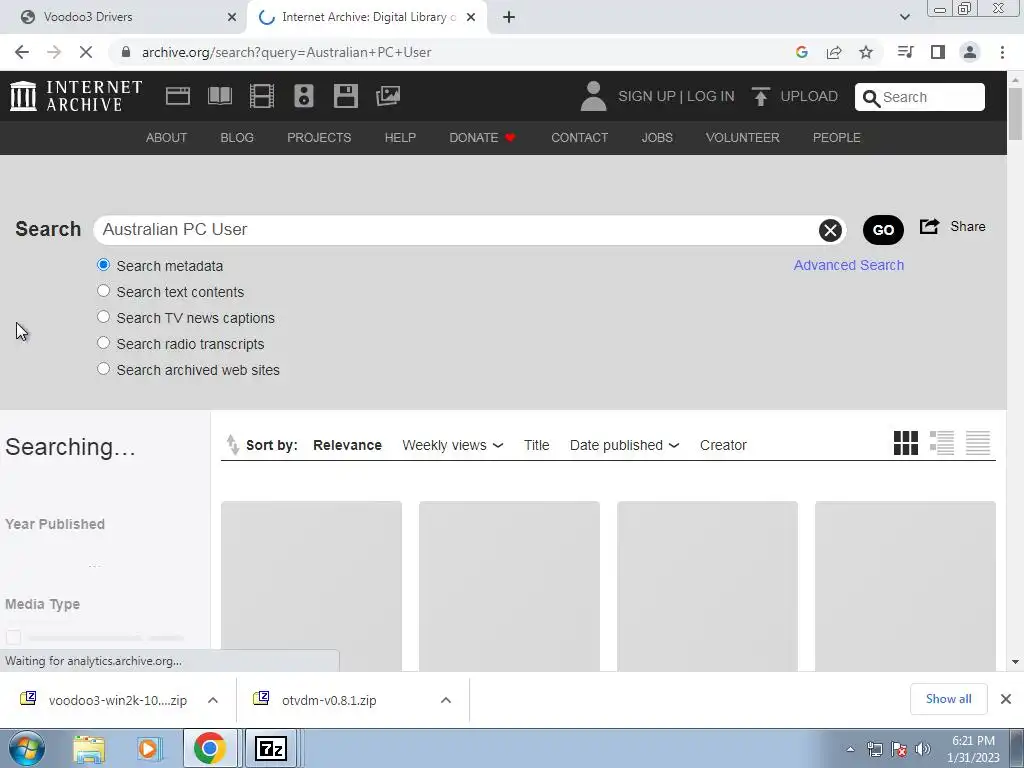Click the Share icon
The width and height of the screenshot is (1024, 768).
929,226
